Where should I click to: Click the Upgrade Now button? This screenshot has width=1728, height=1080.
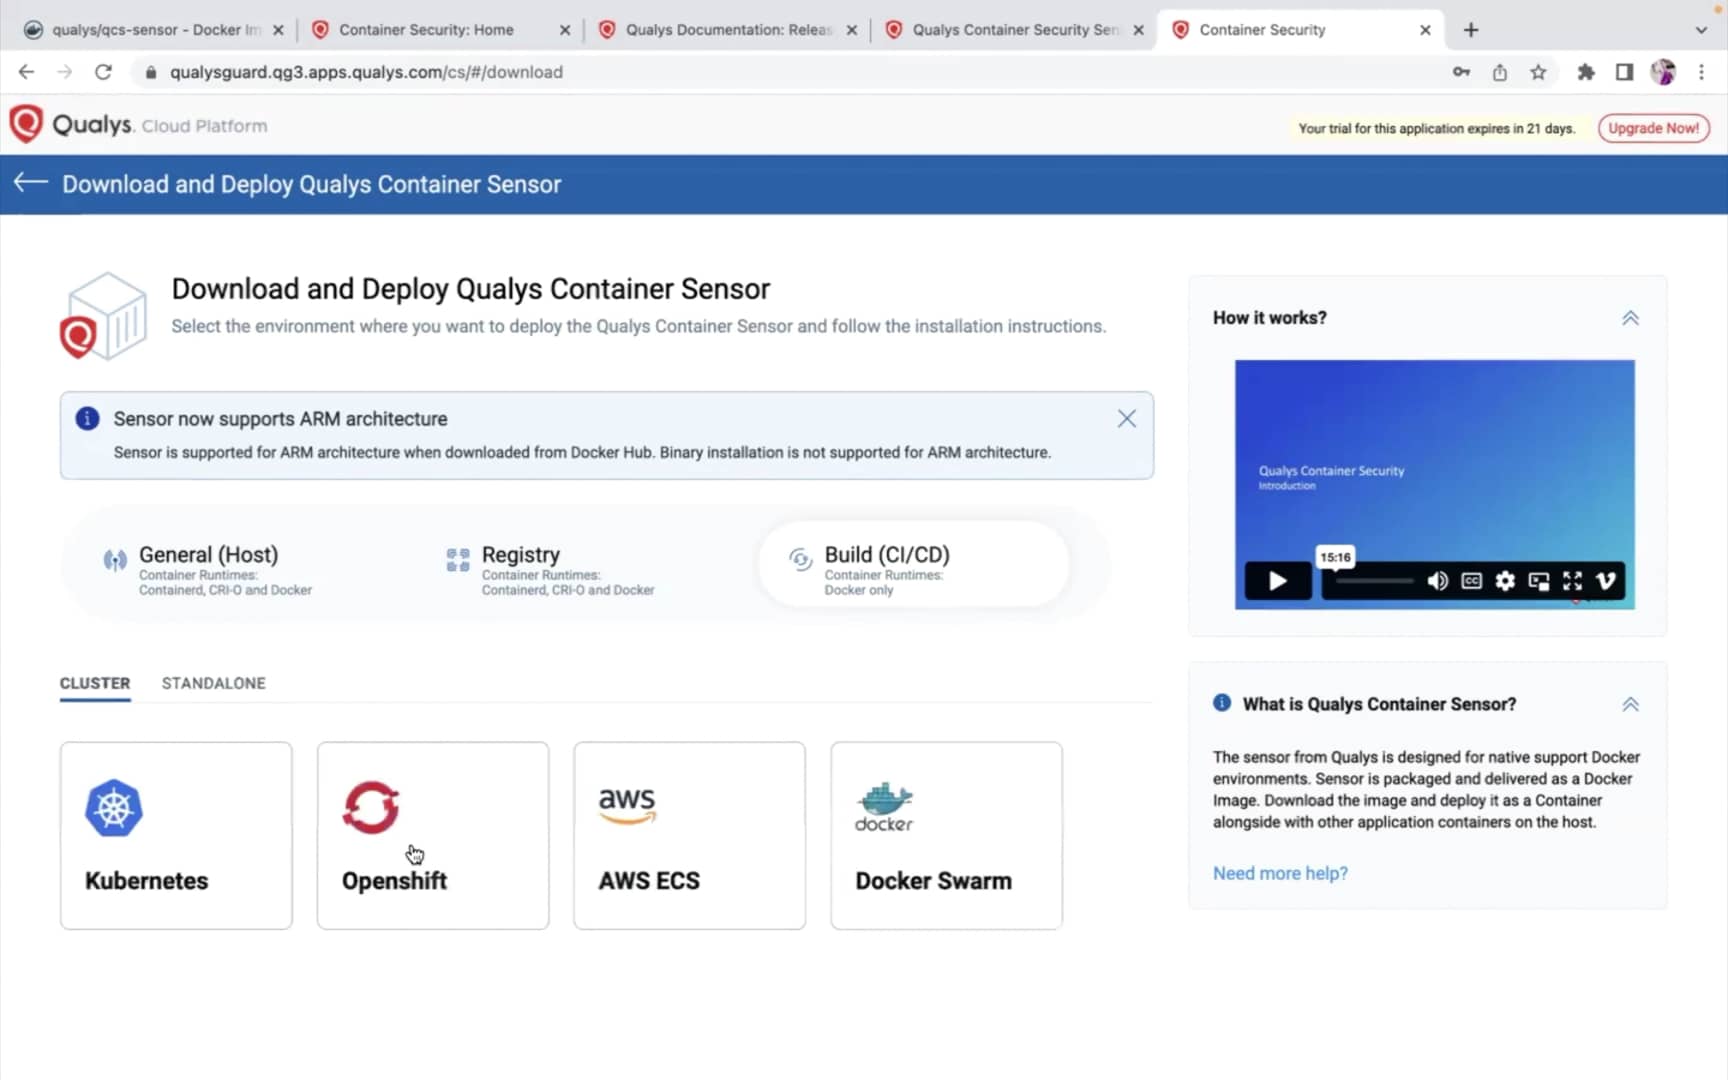pyautogui.click(x=1653, y=128)
